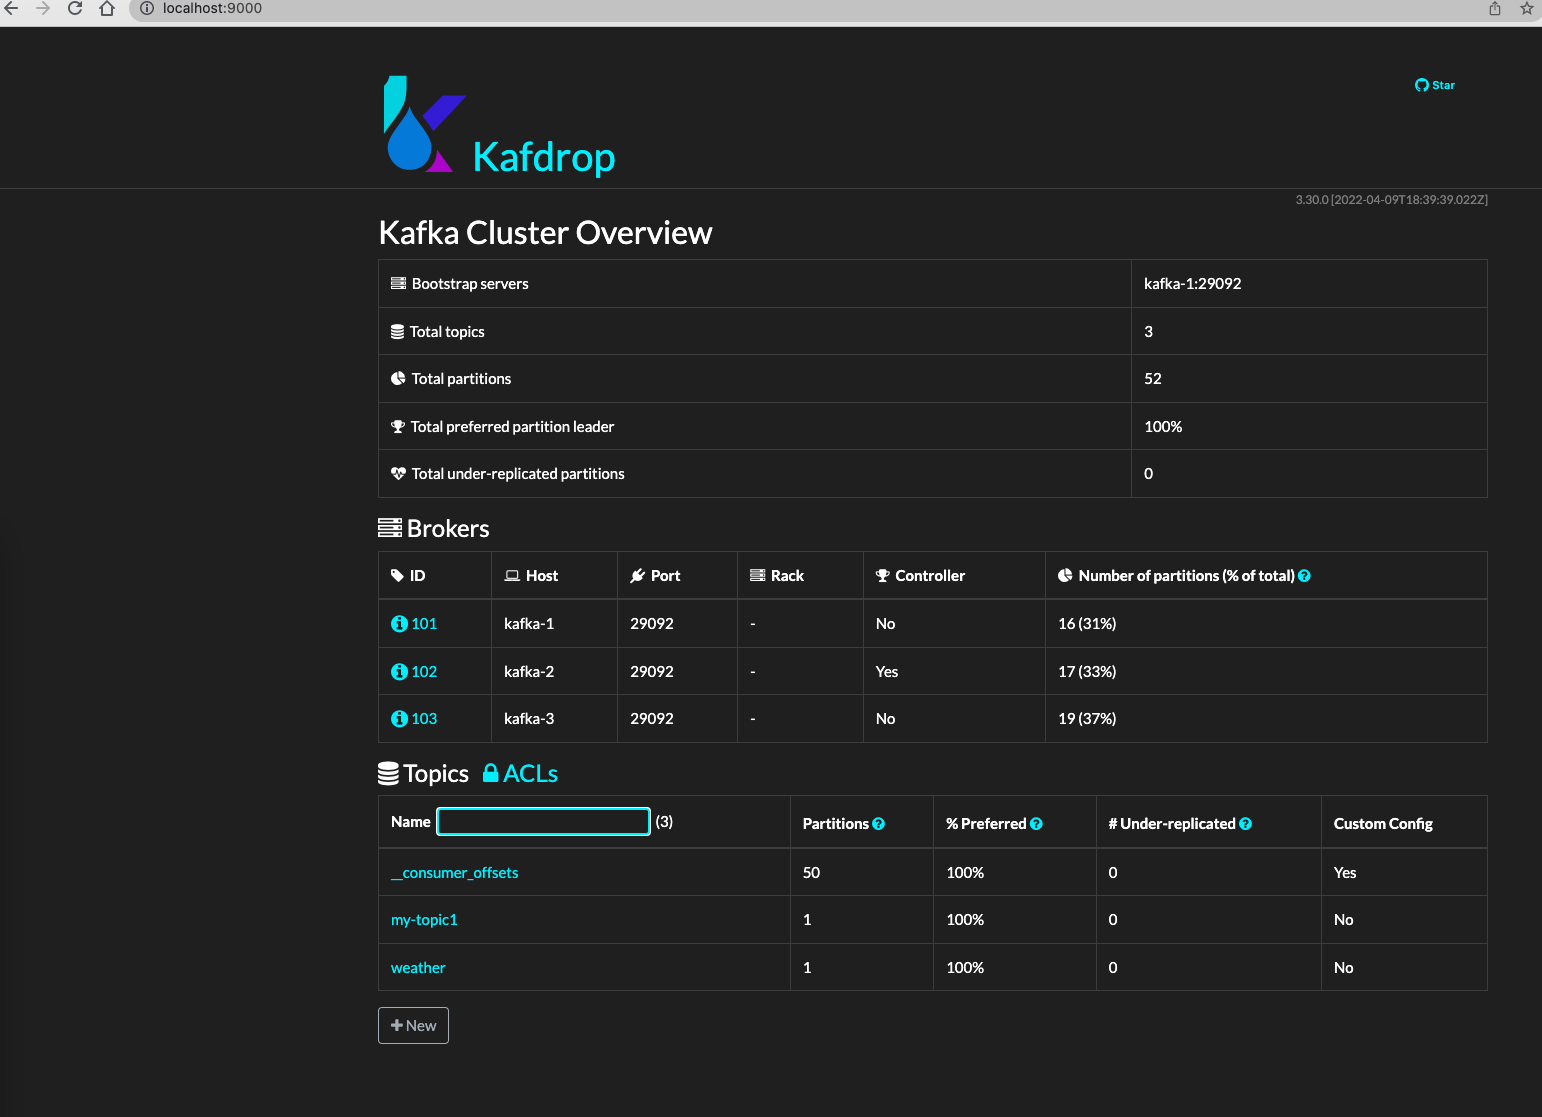The width and height of the screenshot is (1542, 1117).
Task: Open browser home icon
Action: click(107, 8)
